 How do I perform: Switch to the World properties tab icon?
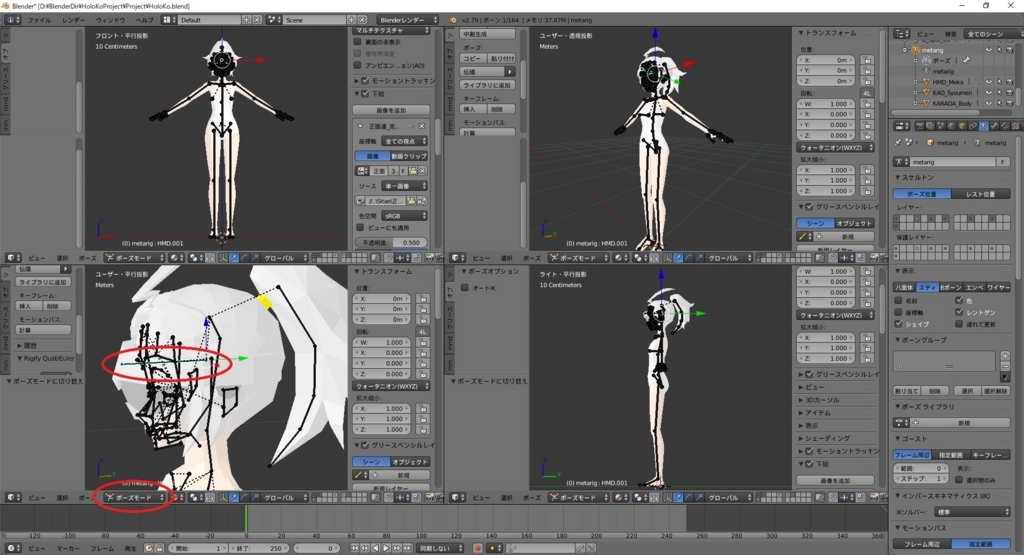(952, 126)
